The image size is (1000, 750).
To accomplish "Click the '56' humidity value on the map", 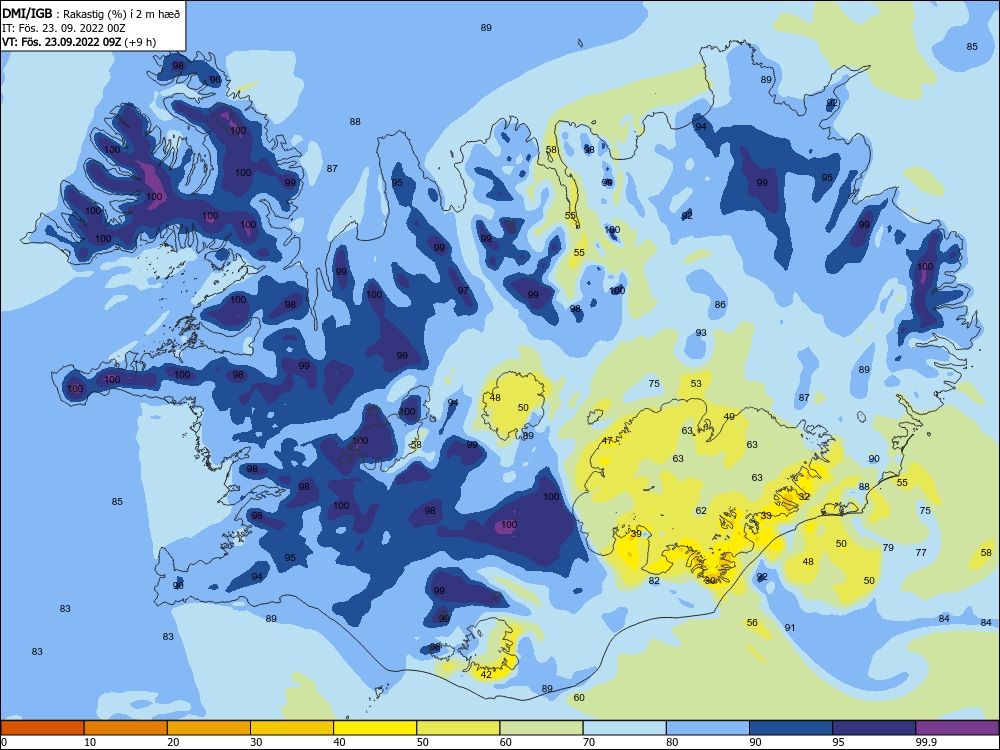I will (752, 622).
